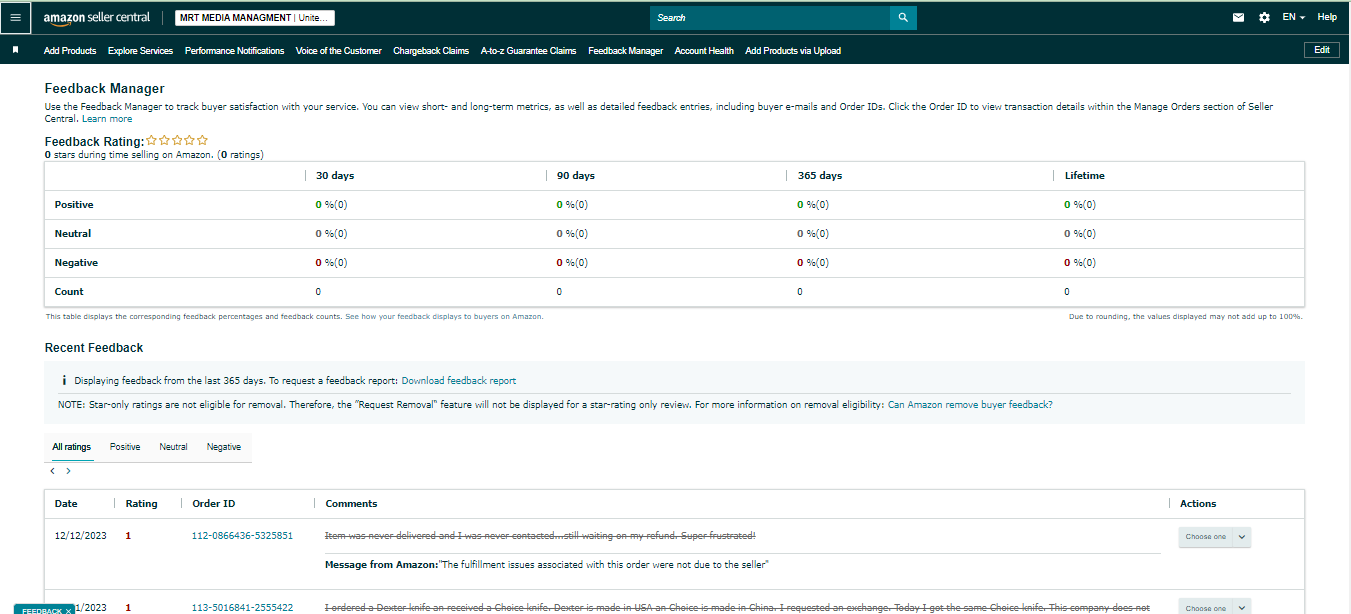This screenshot has height=614, width=1351.
Task: Click the Rating column header
Action: tap(141, 504)
